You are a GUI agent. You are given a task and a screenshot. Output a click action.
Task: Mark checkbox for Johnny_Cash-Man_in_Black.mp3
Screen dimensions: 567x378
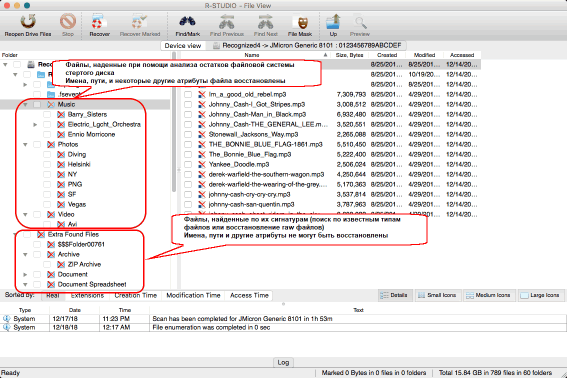point(188,114)
